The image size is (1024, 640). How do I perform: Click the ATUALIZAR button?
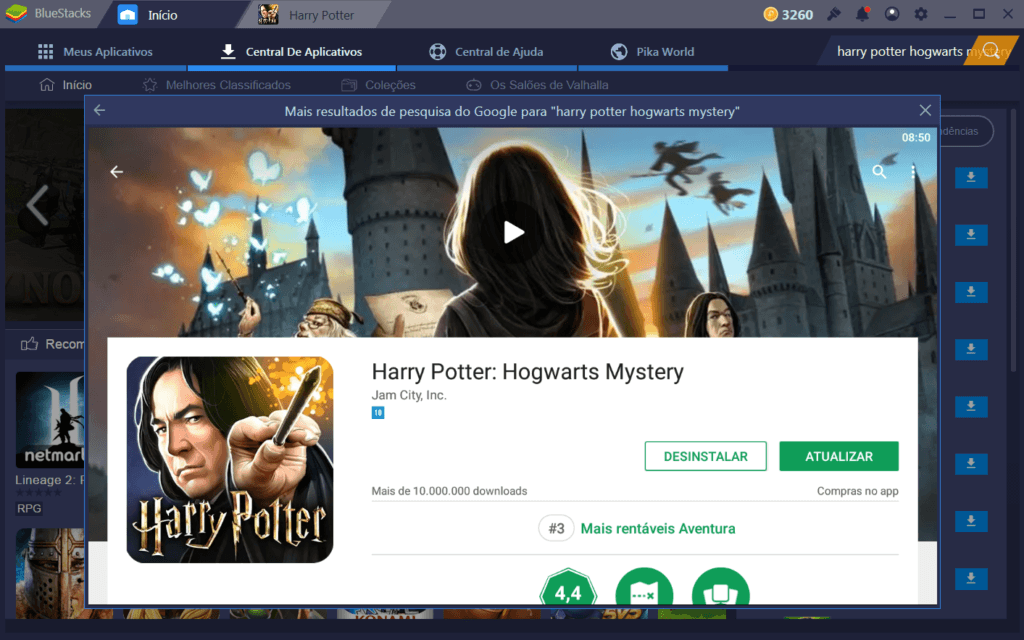pyautogui.click(x=839, y=455)
